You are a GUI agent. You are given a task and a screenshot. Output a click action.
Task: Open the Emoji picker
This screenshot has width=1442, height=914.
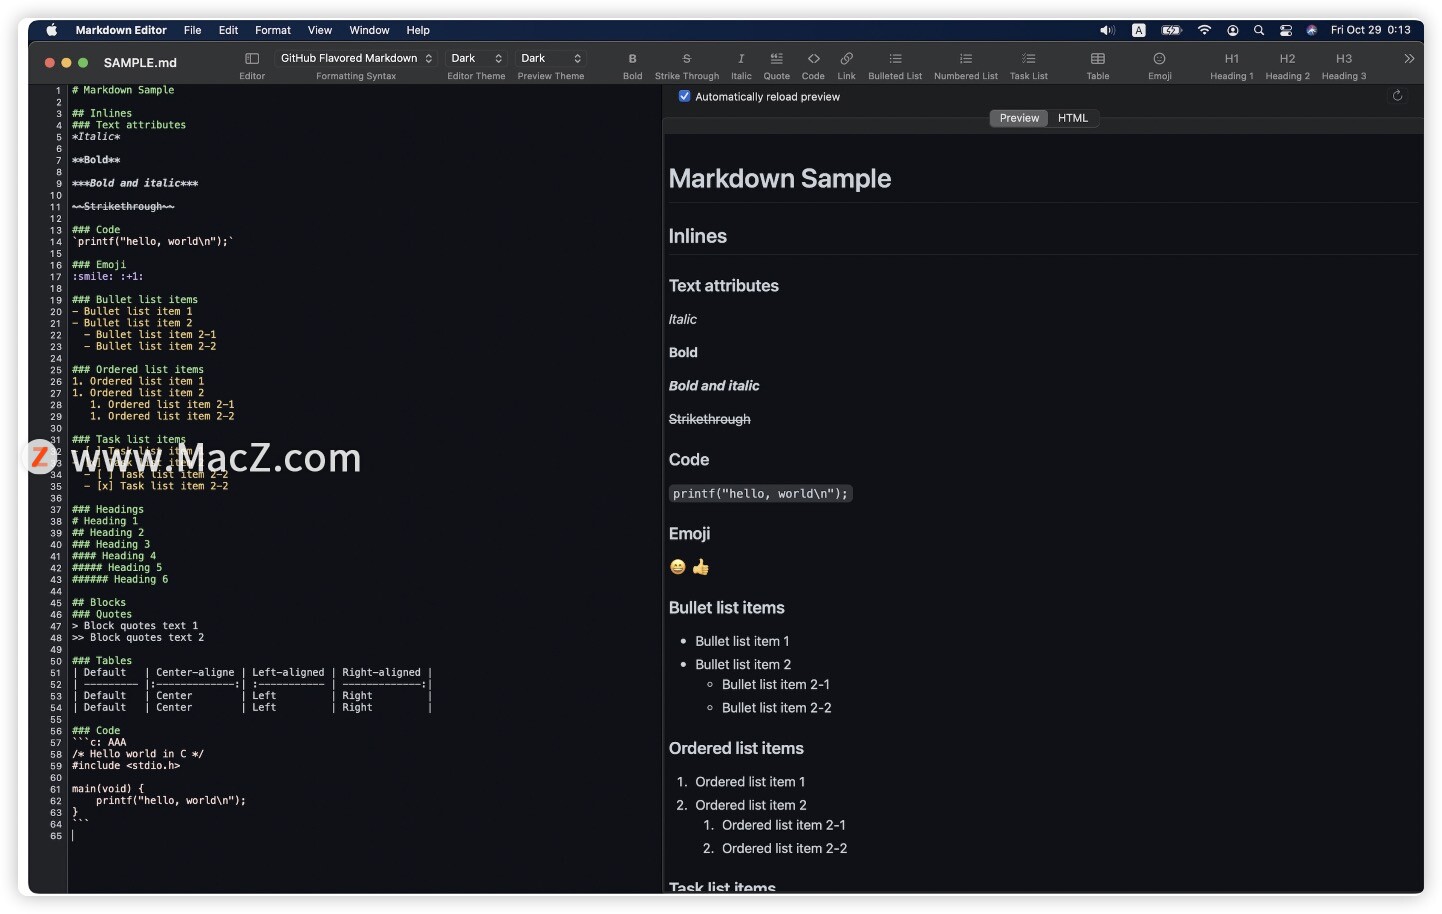(x=1159, y=59)
